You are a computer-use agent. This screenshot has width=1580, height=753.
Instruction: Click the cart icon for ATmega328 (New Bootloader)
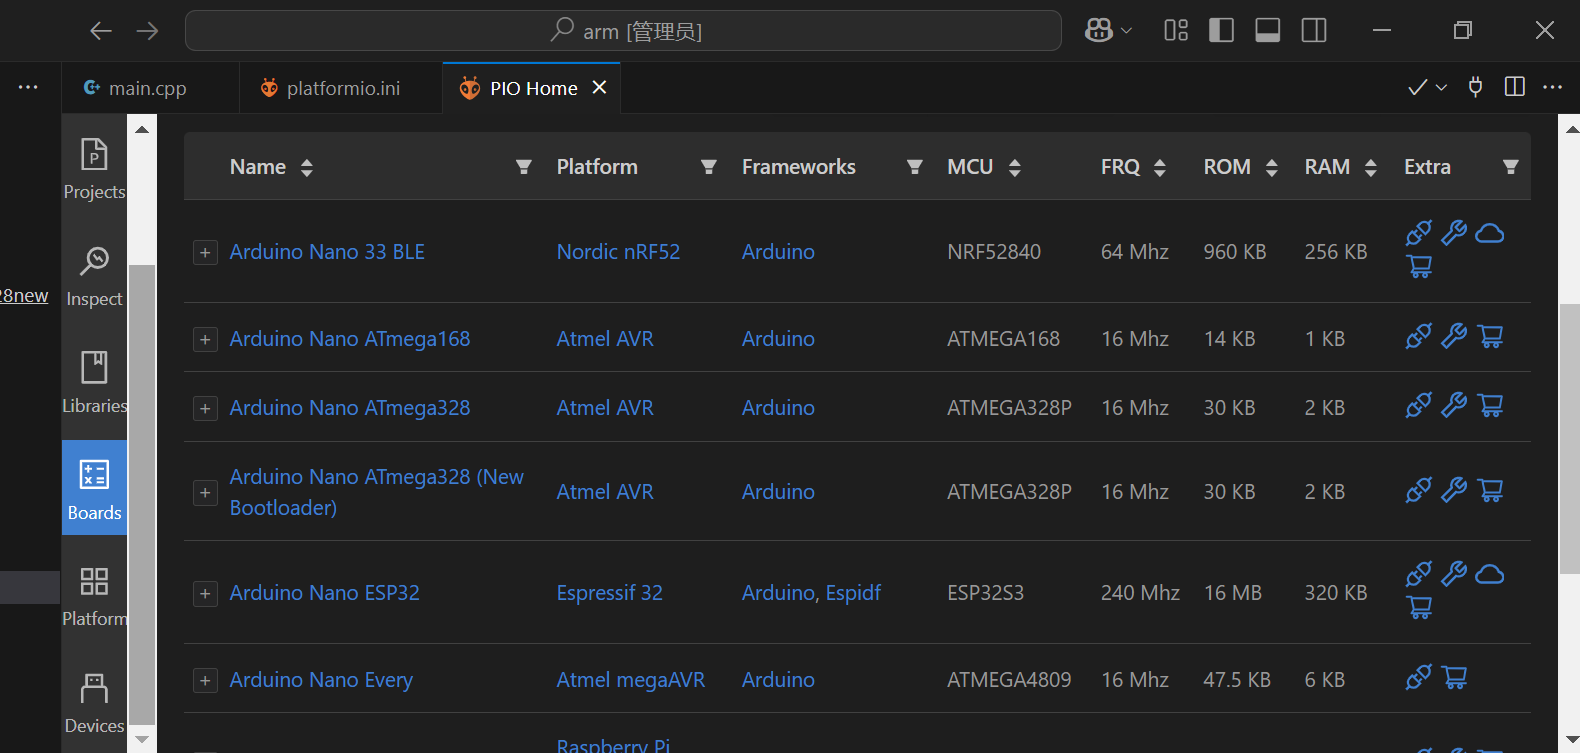point(1490,490)
